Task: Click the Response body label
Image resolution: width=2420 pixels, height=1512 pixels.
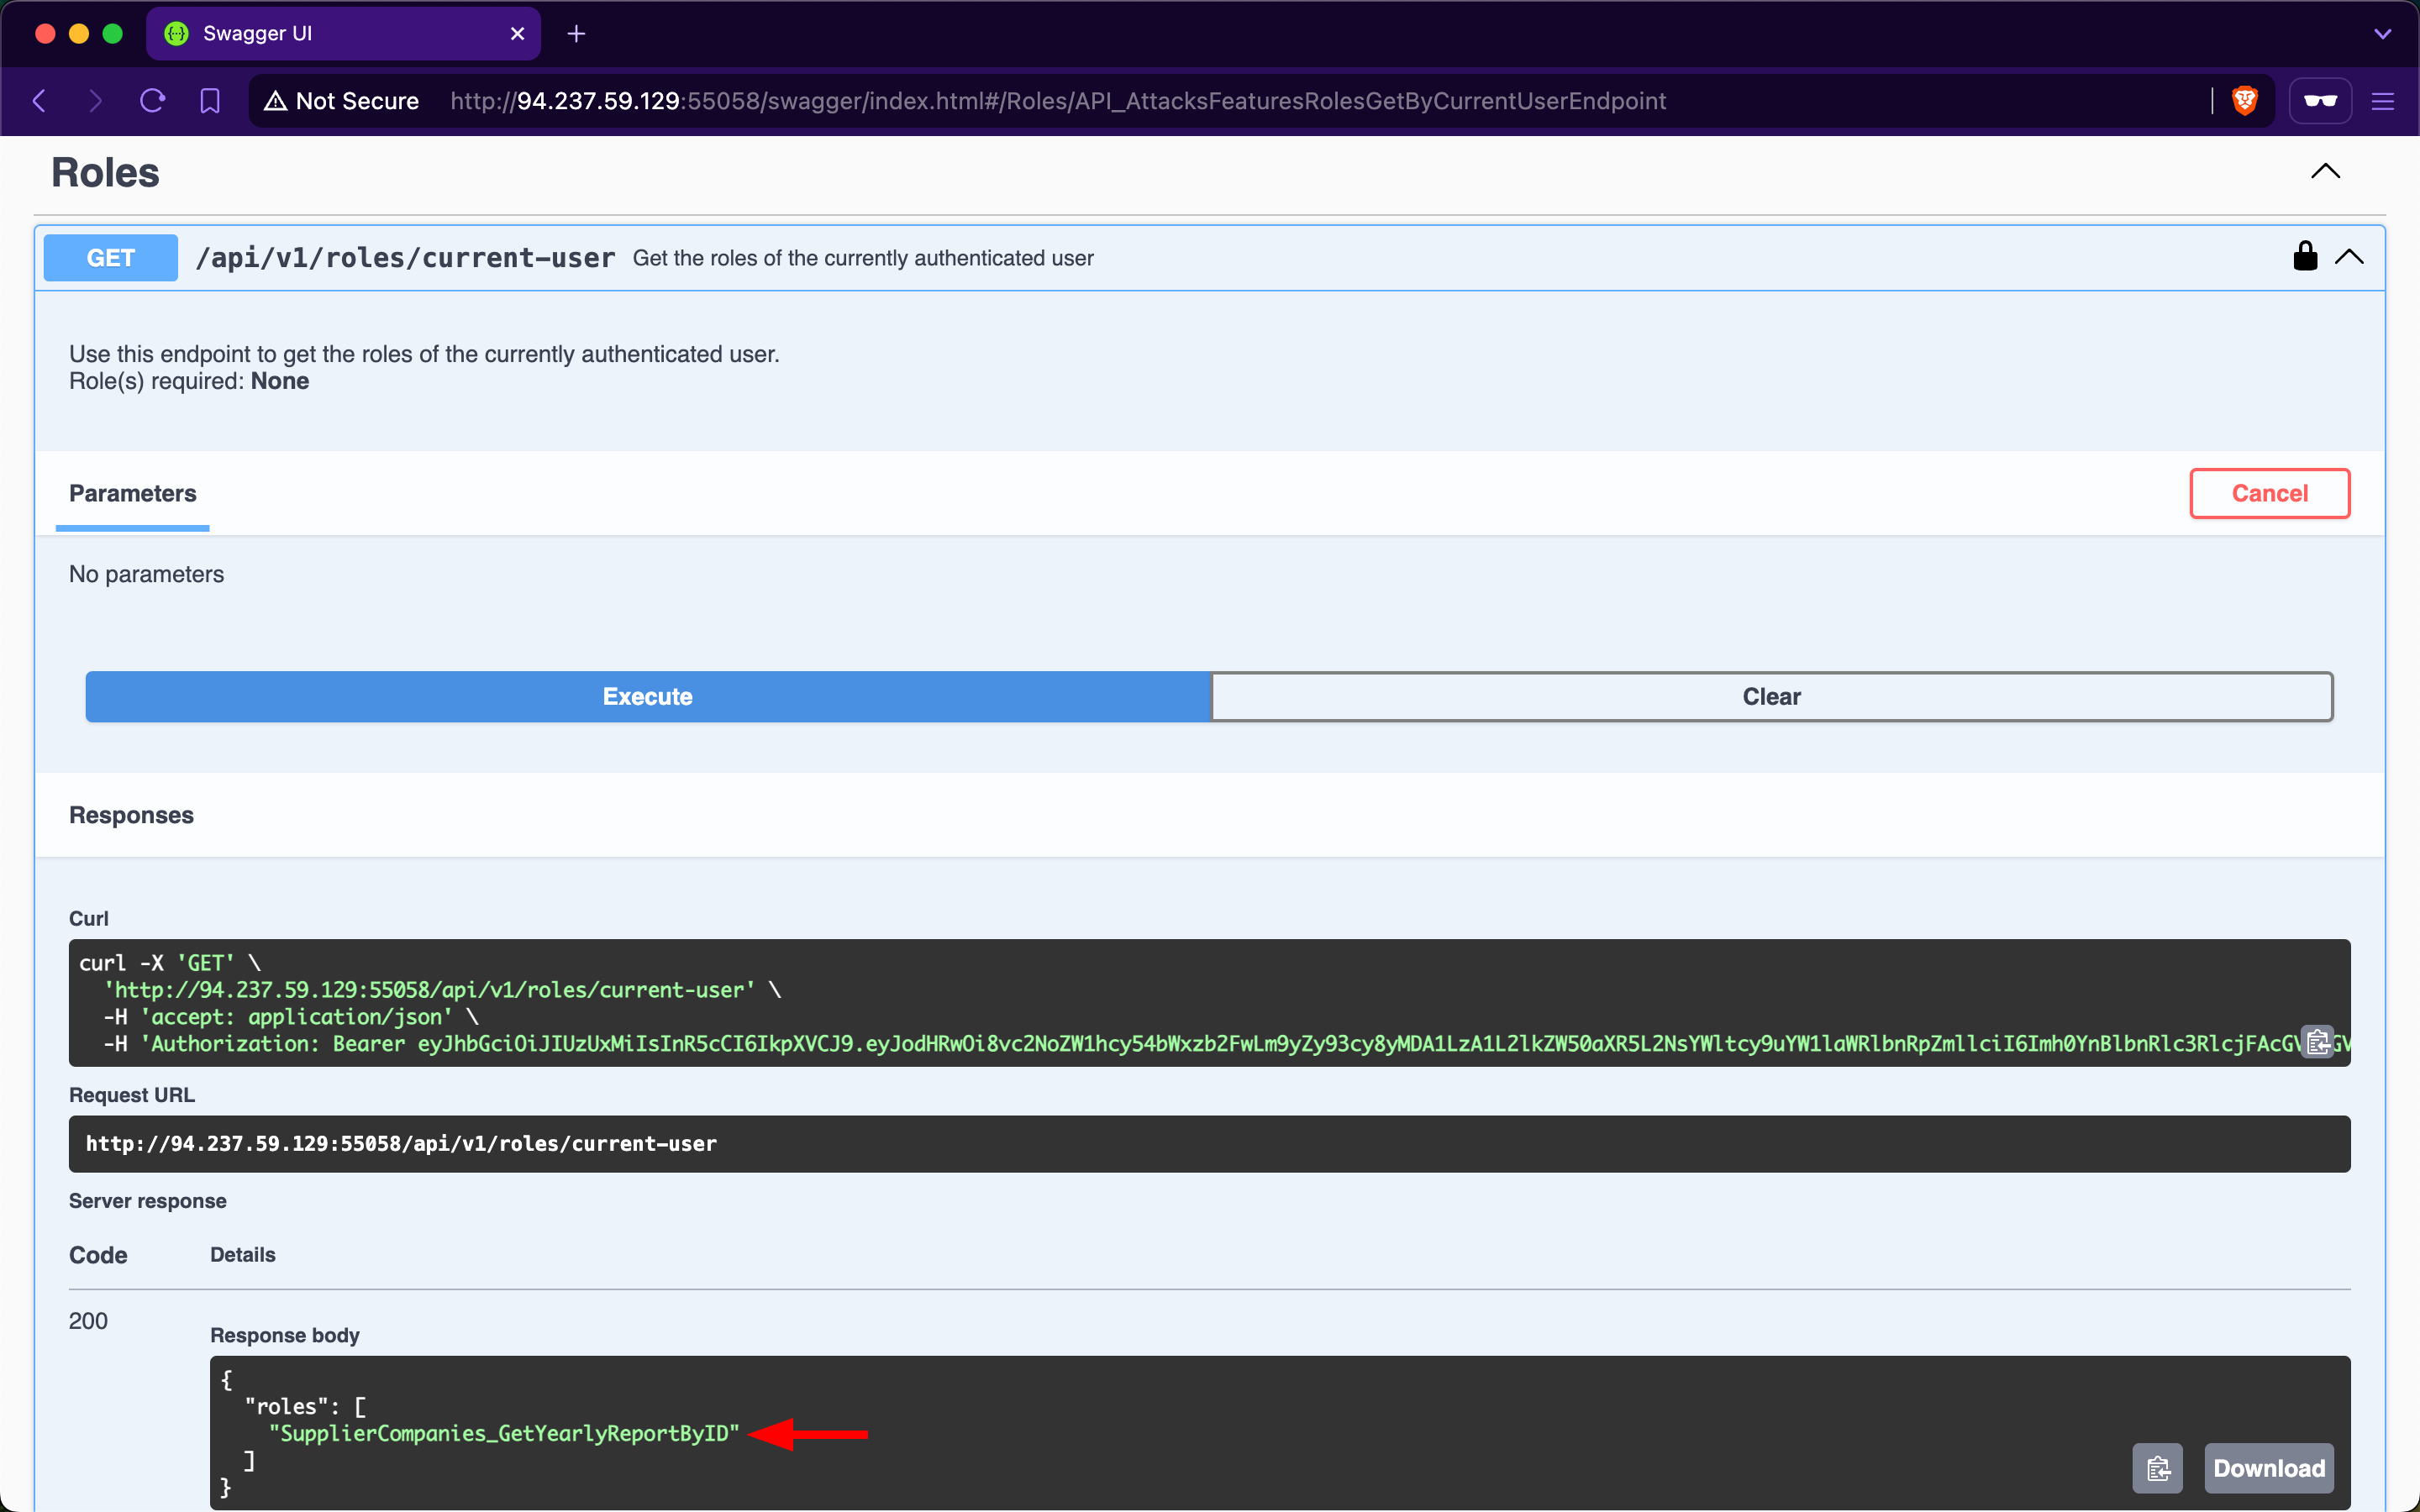Action: pyautogui.click(x=285, y=1335)
